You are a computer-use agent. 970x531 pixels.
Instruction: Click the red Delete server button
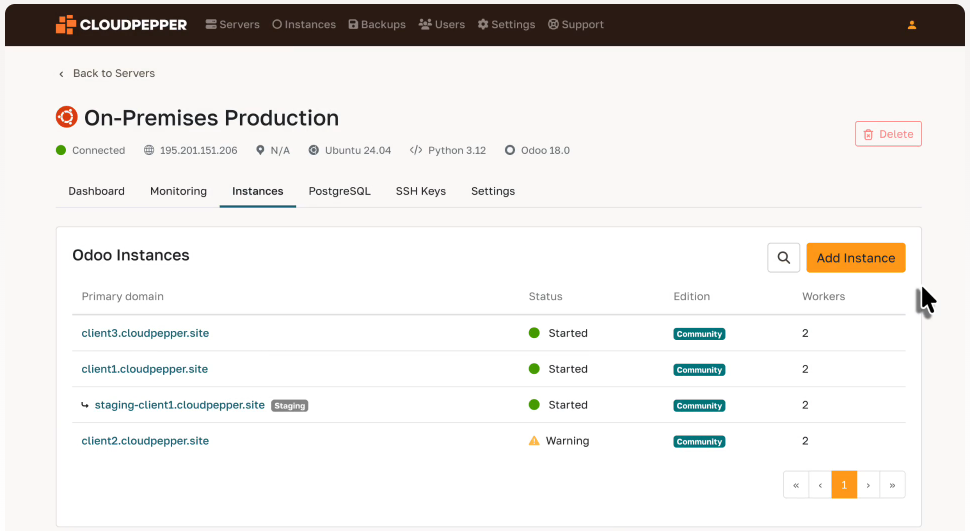[888, 134]
